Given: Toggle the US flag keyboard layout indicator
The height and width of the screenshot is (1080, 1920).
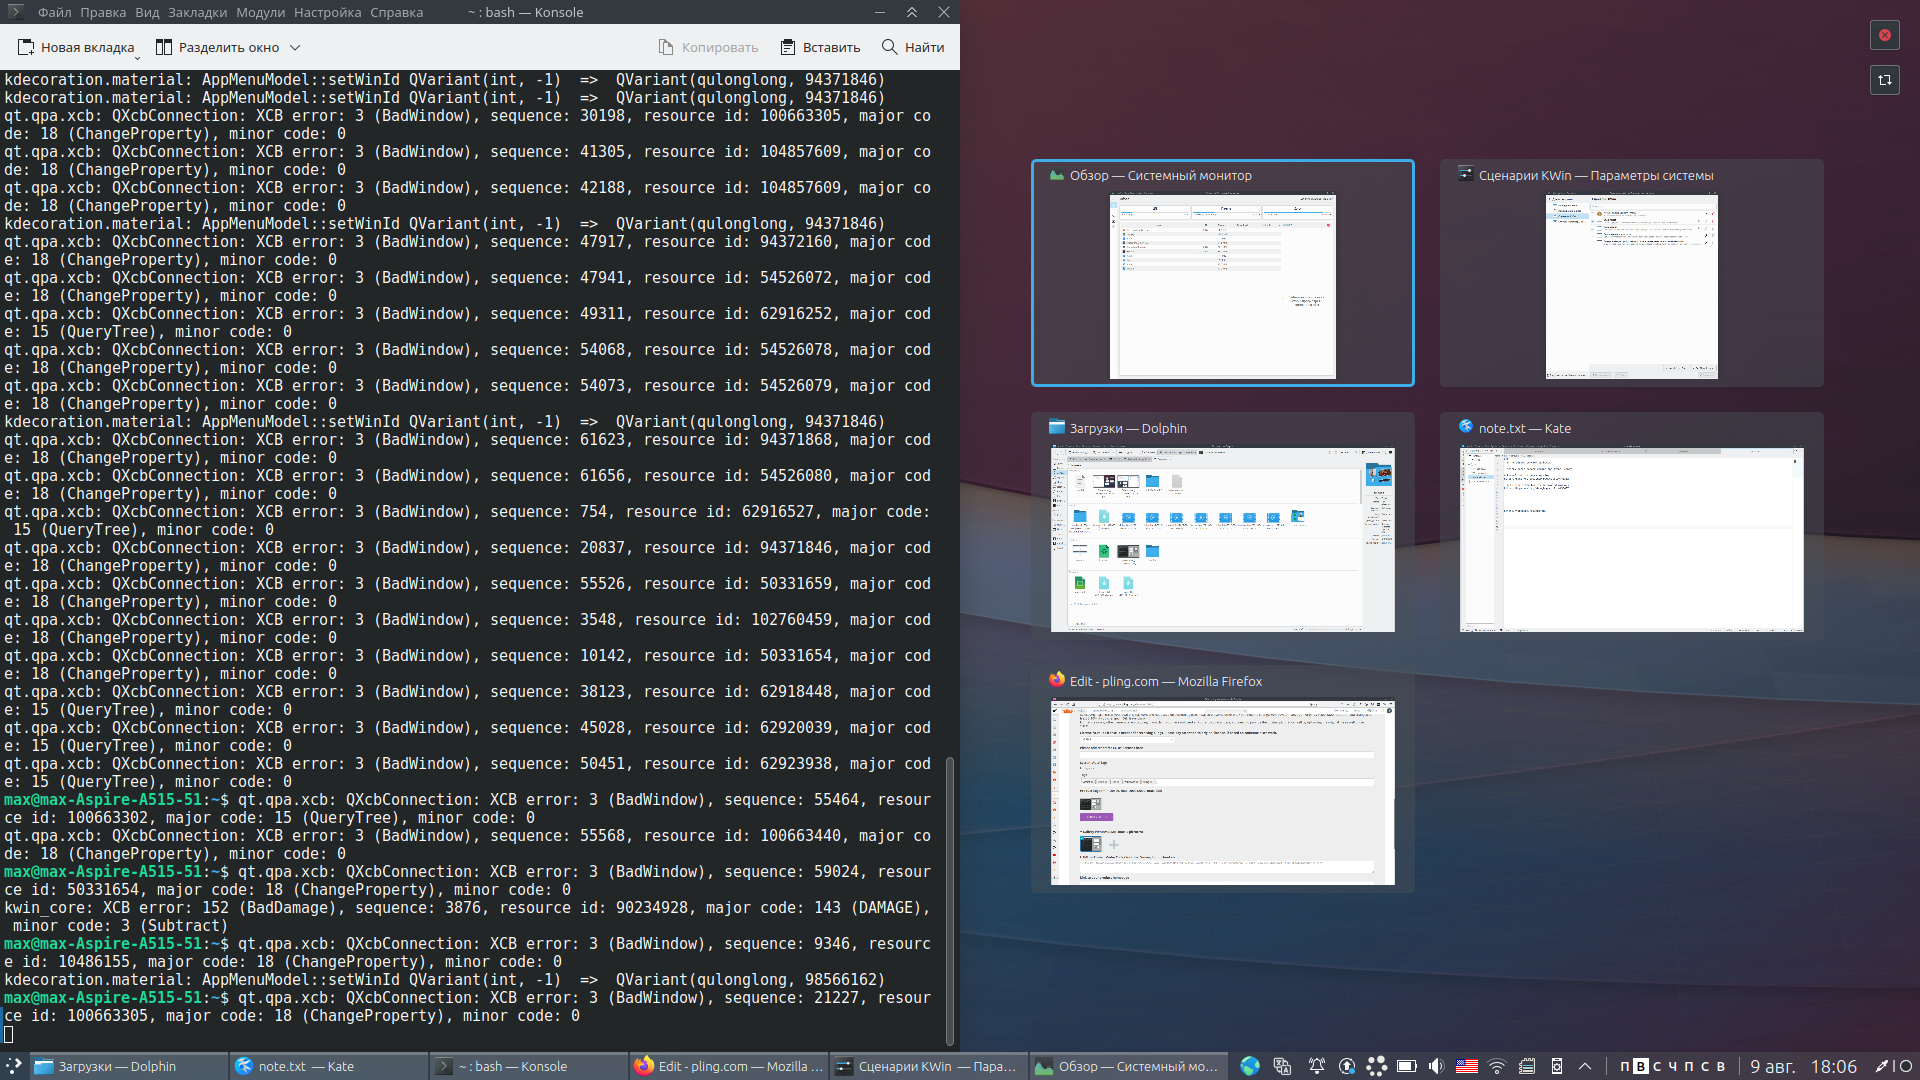Looking at the screenshot, I should [x=1466, y=1066].
